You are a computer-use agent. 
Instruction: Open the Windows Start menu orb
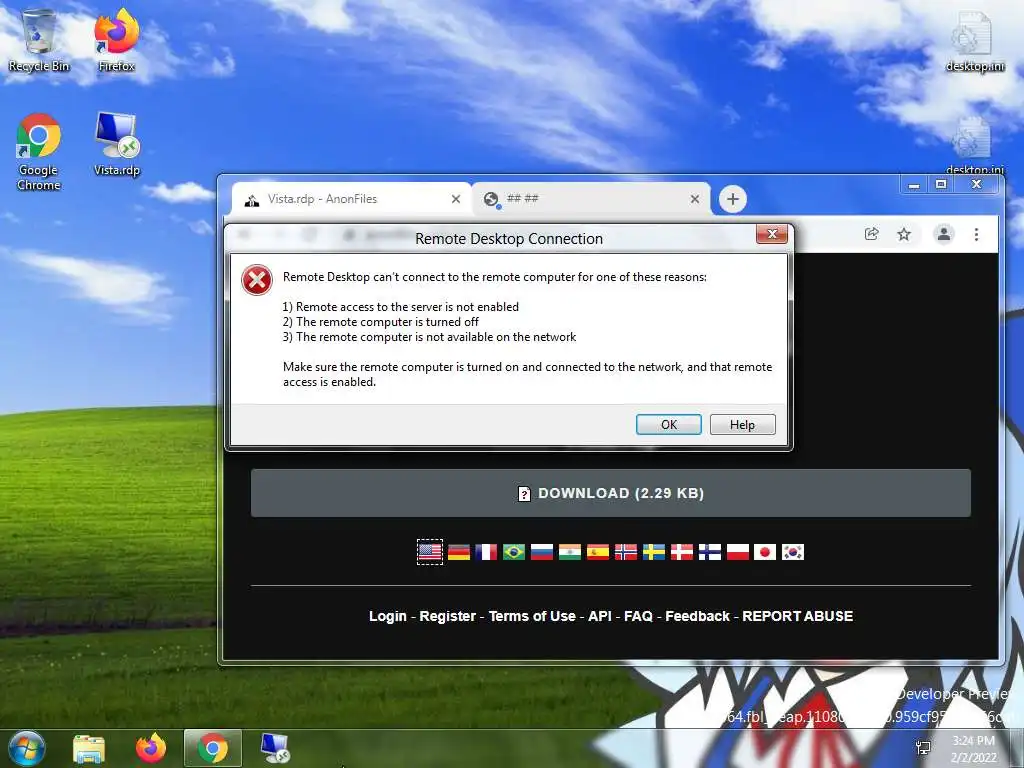pyautogui.click(x=26, y=748)
